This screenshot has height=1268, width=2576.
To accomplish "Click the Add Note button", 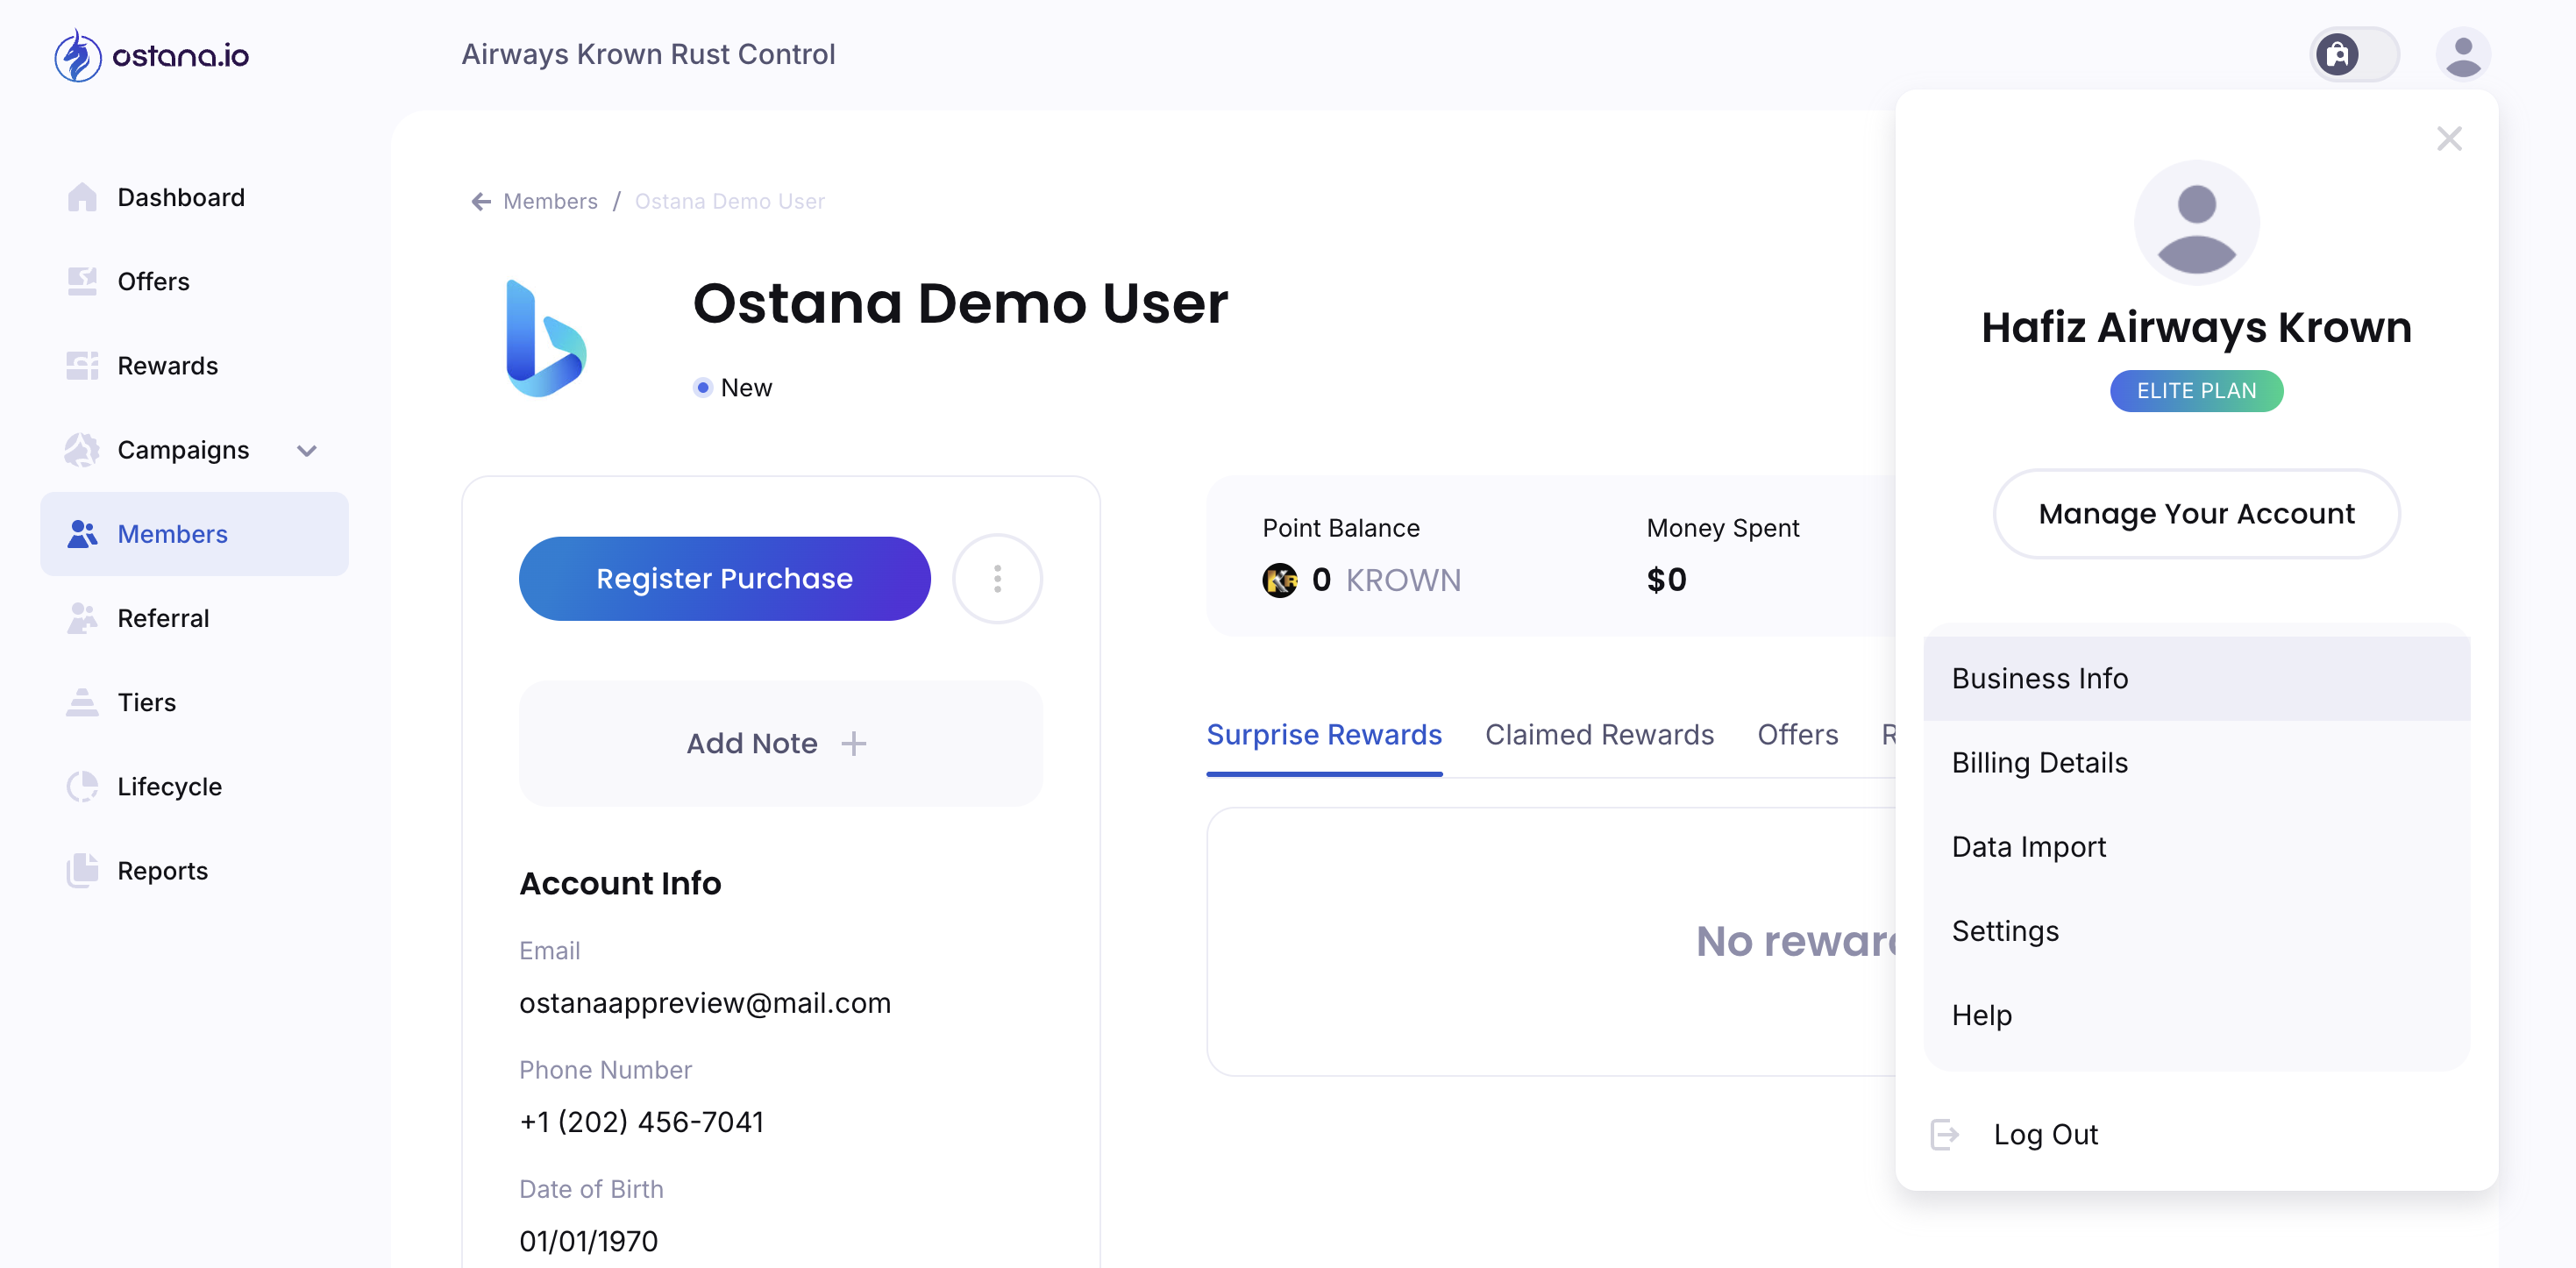I will pos(780,744).
